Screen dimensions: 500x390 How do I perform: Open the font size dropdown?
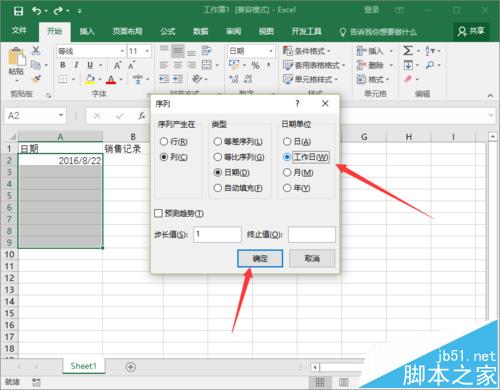(x=147, y=51)
